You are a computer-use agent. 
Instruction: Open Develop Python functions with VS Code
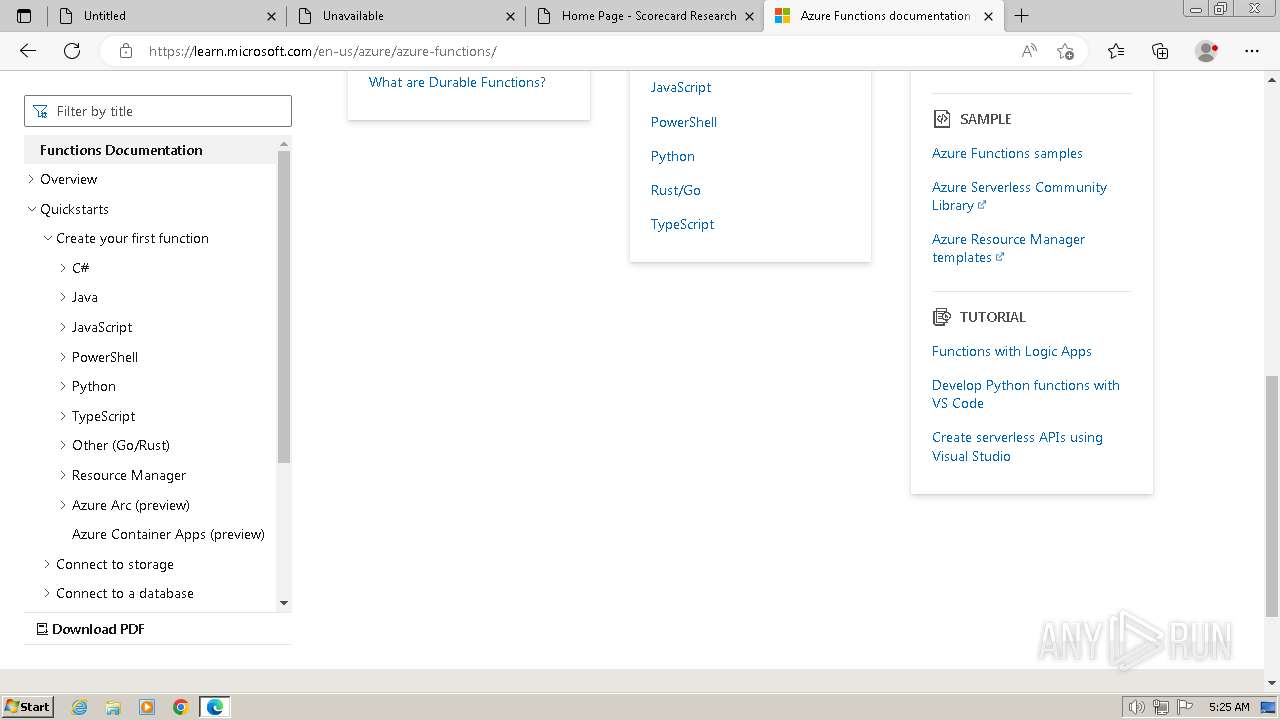click(1026, 394)
